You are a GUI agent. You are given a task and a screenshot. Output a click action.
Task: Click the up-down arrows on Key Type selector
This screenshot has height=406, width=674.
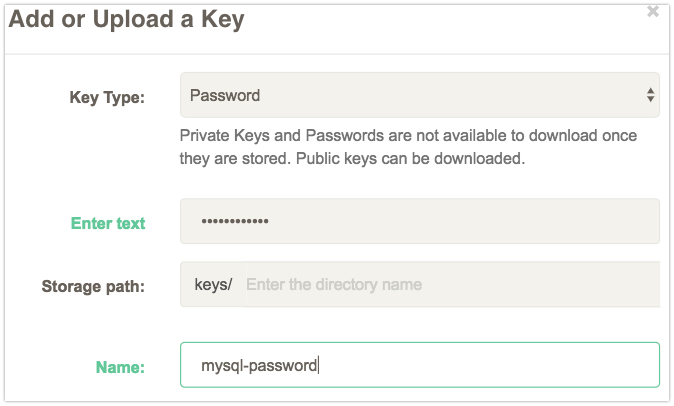650,95
